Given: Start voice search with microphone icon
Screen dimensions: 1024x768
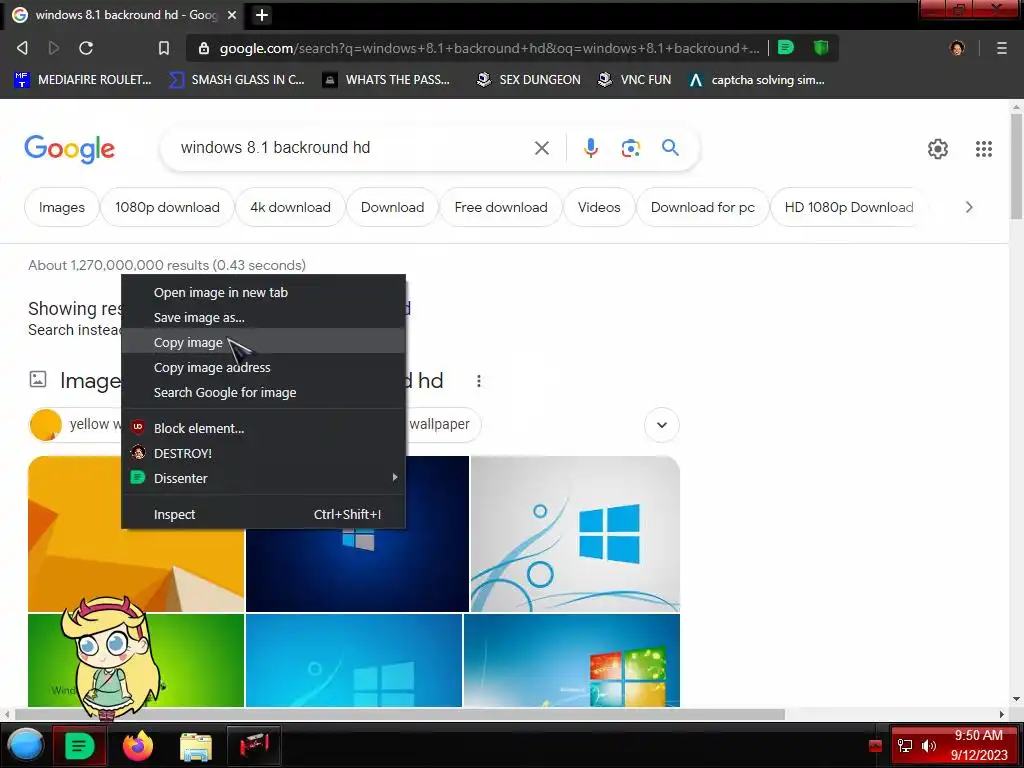Looking at the screenshot, I should 590,148.
